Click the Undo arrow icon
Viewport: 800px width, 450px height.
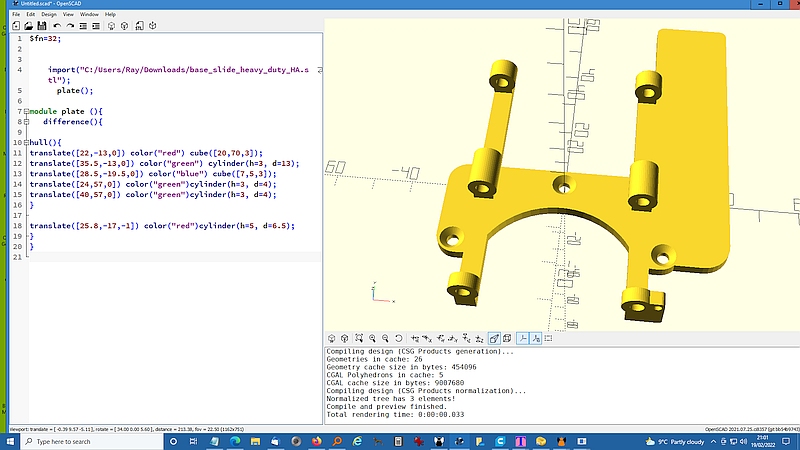click(56, 25)
